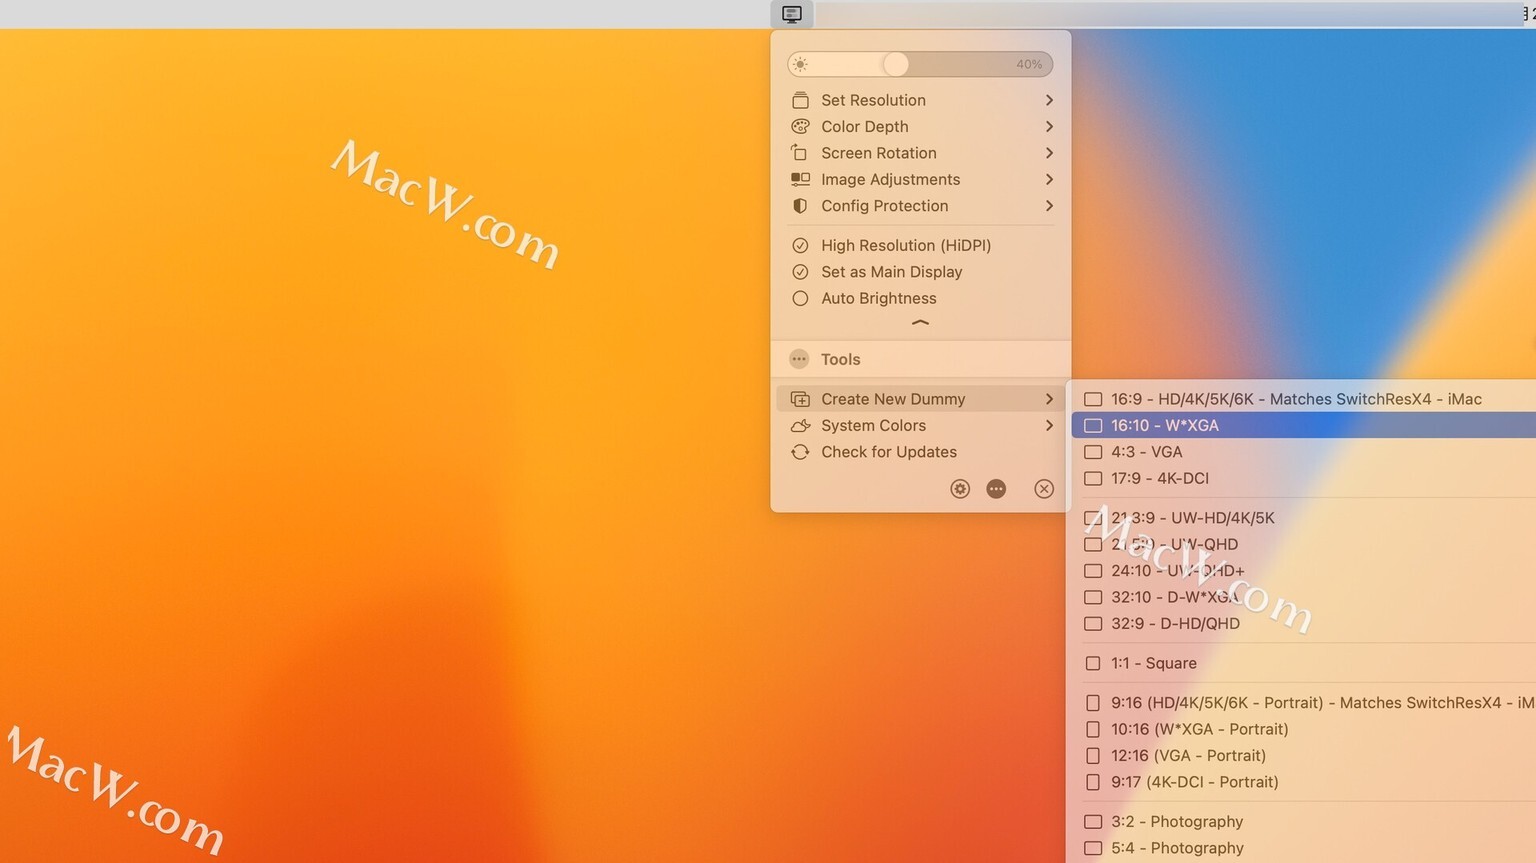Open the BetterDummy display menu bar icon

click(x=792, y=14)
